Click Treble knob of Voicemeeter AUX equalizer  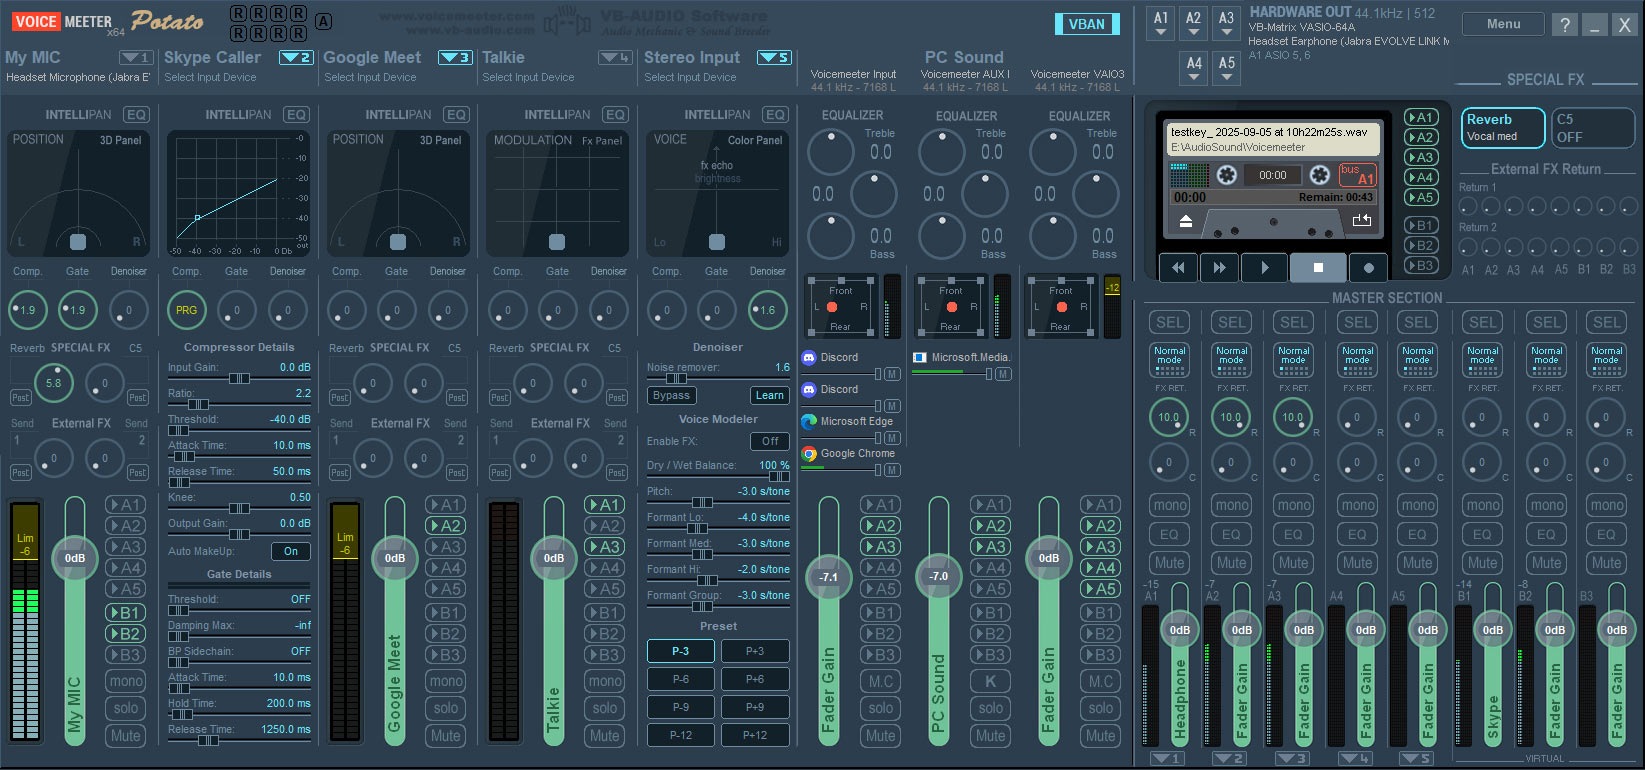coord(942,152)
